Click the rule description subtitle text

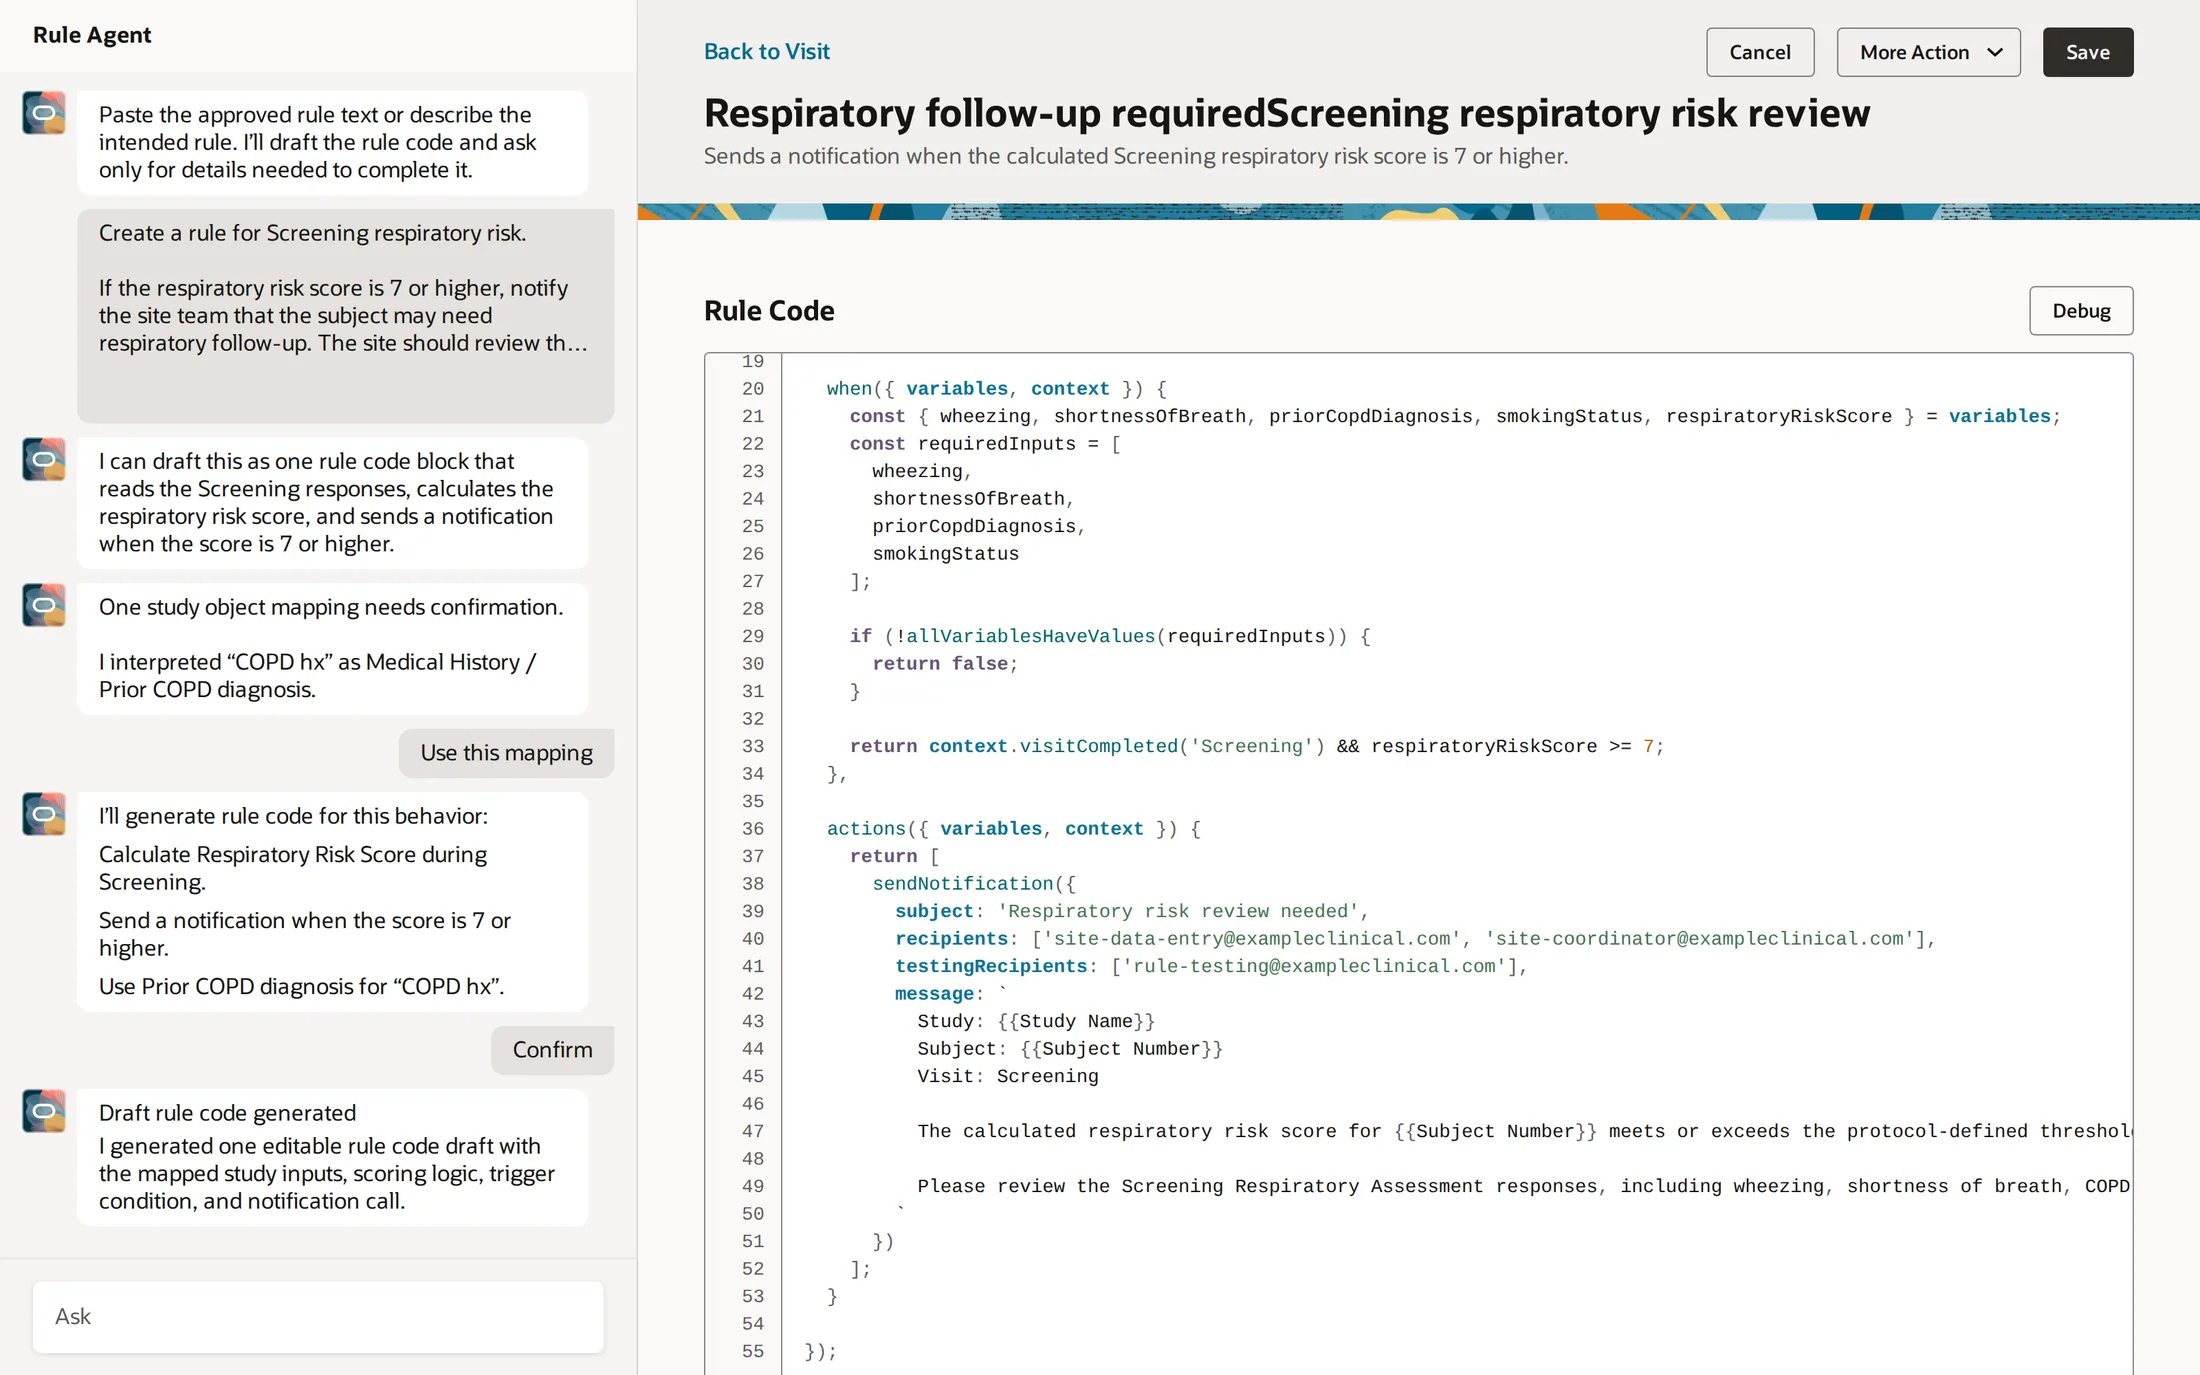(1136, 156)
